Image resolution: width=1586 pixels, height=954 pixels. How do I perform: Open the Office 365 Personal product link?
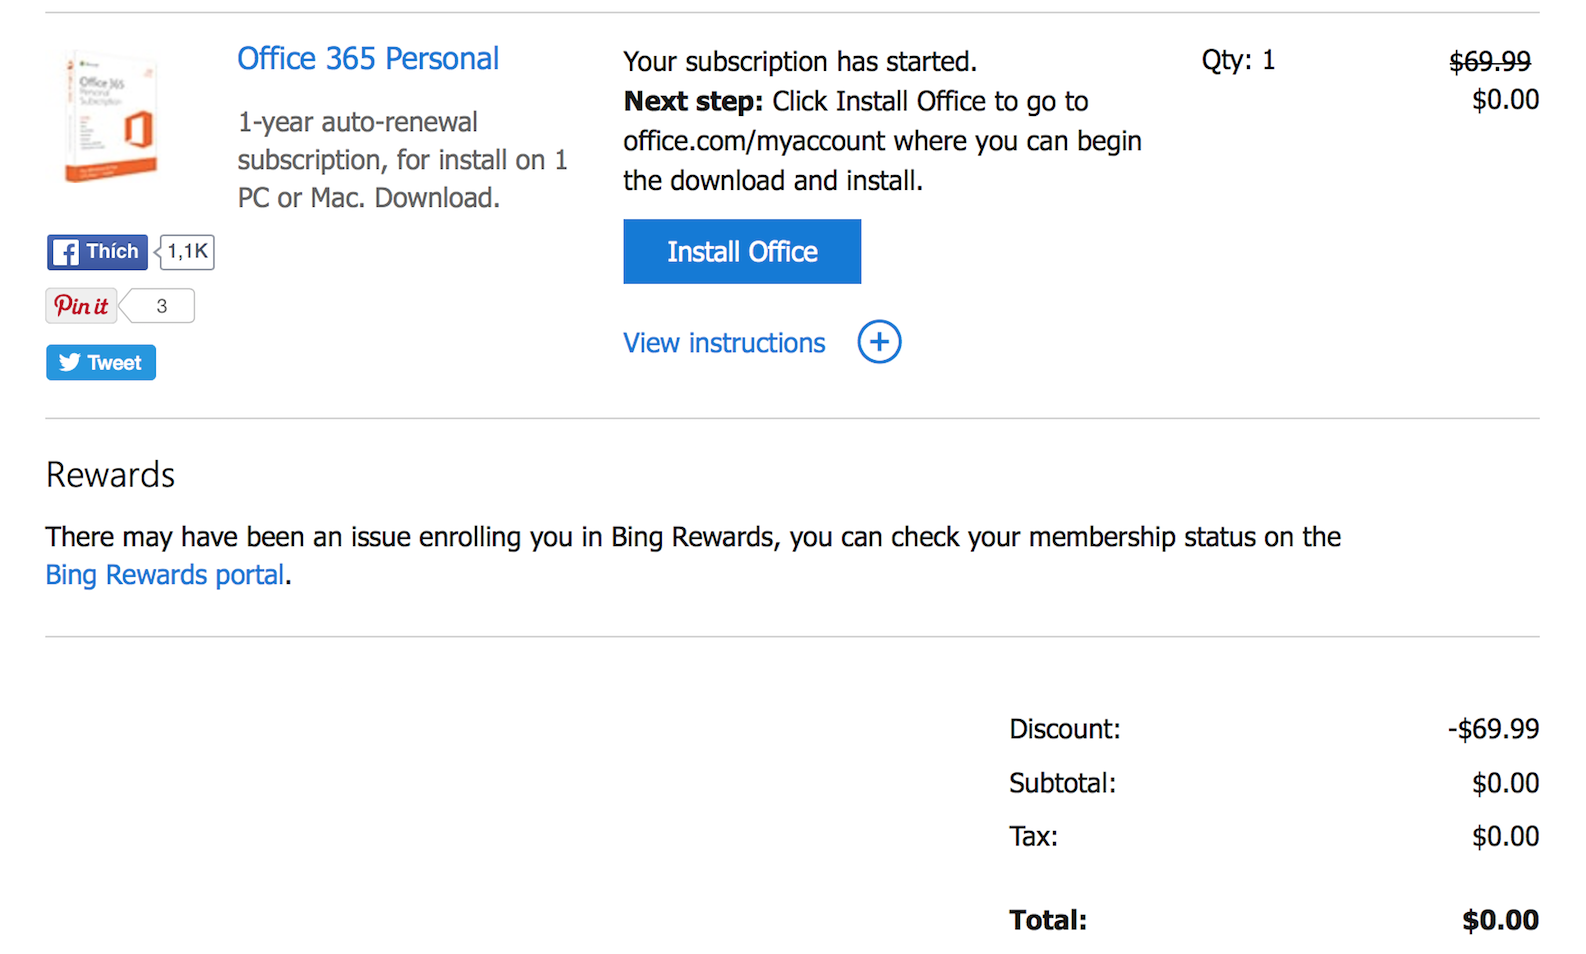pyautogui.click(x=367, y=59)
